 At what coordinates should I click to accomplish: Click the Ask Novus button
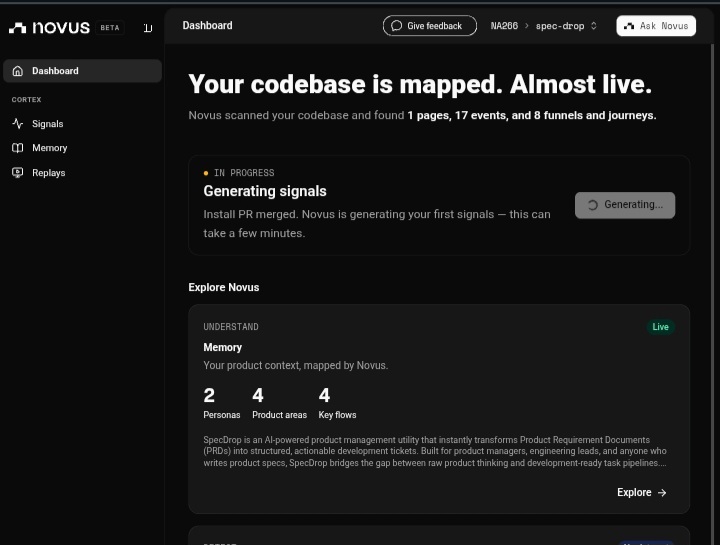[x=656, y=26]
